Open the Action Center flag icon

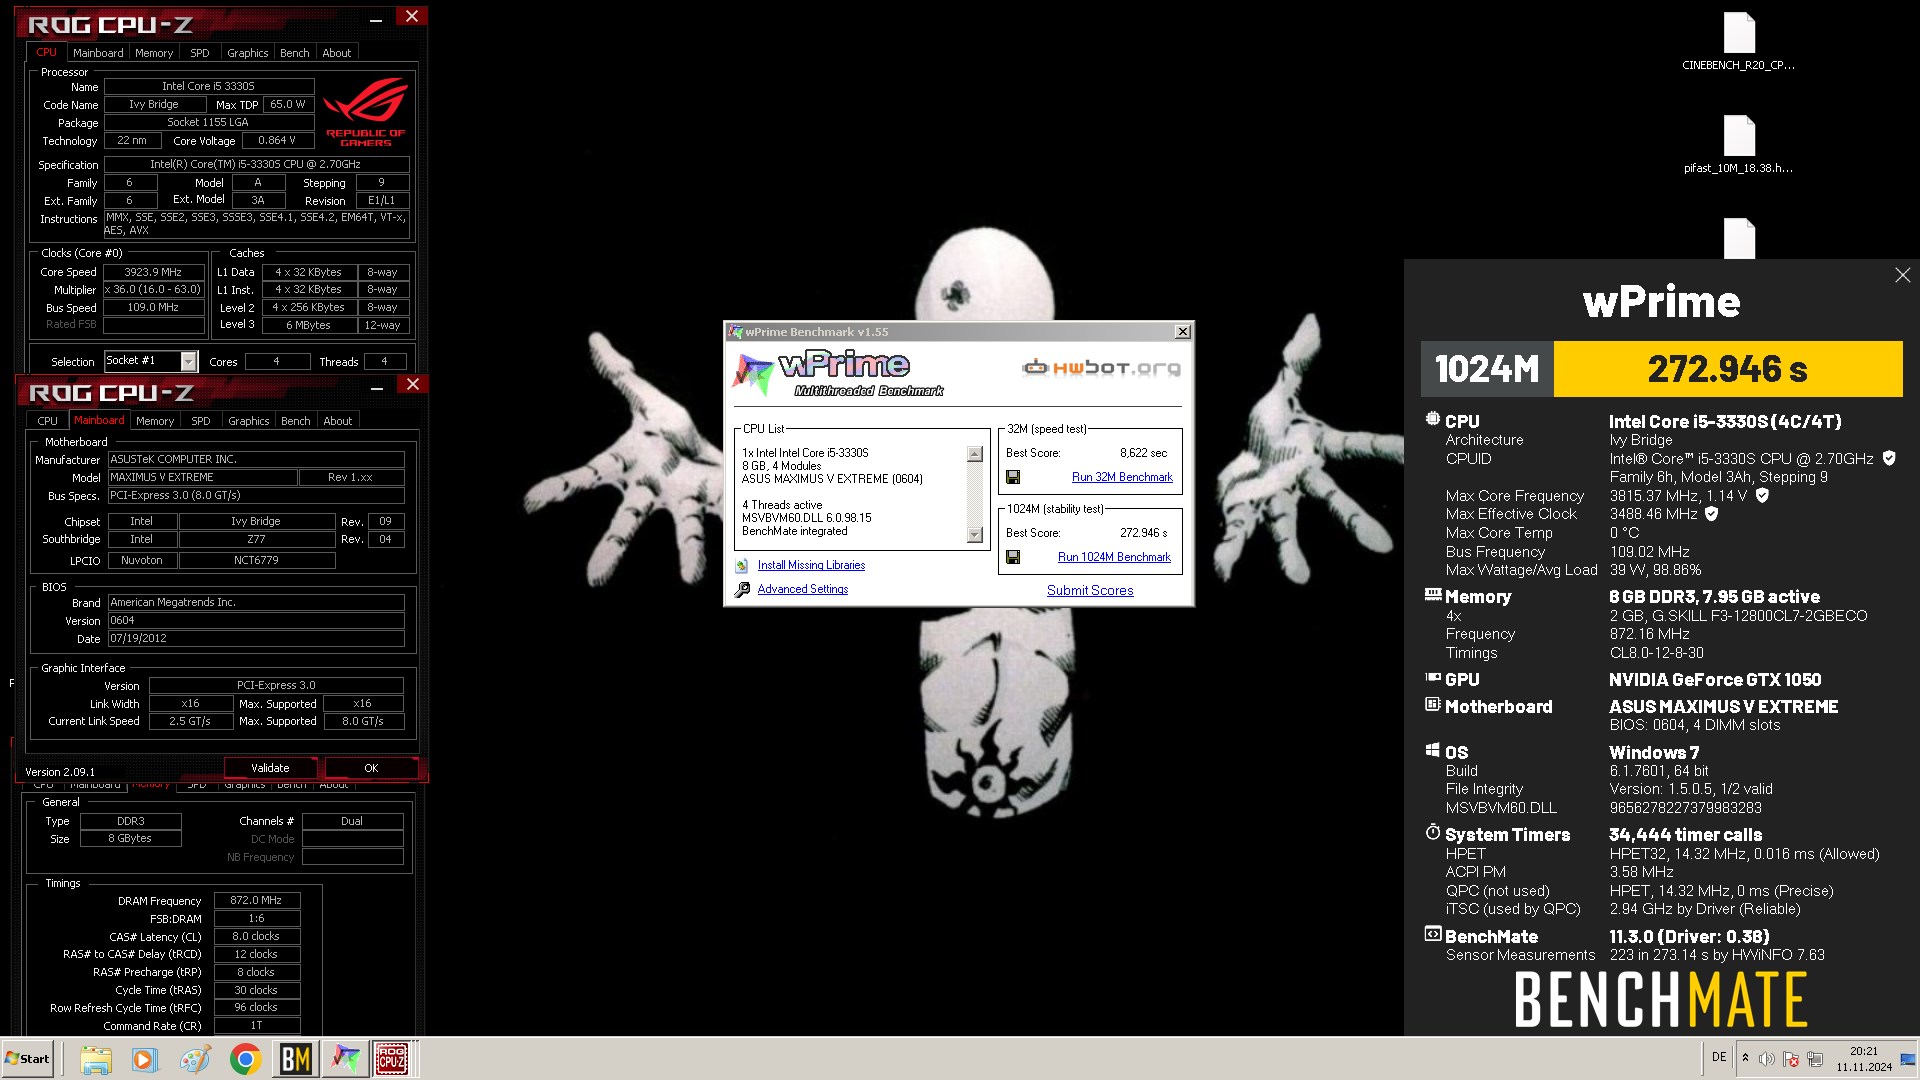(1791, 1058)
